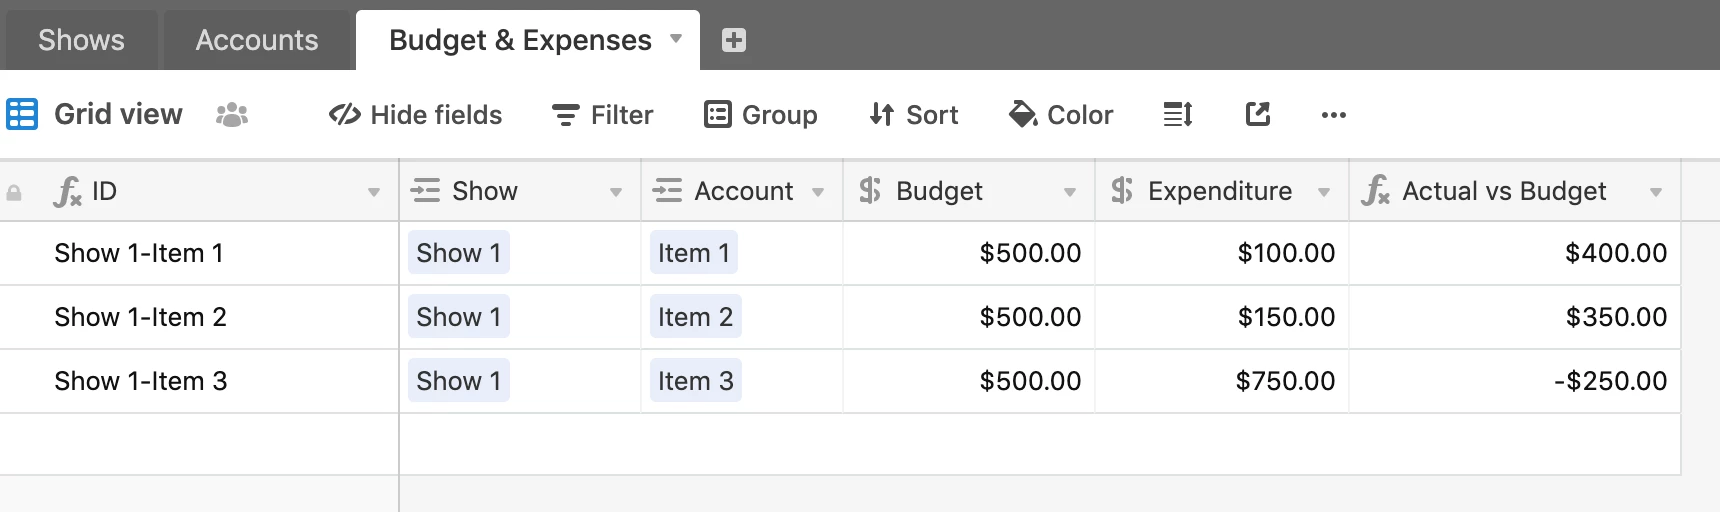
Task: Open the Group records menu
Action: (x=761, y=115)
